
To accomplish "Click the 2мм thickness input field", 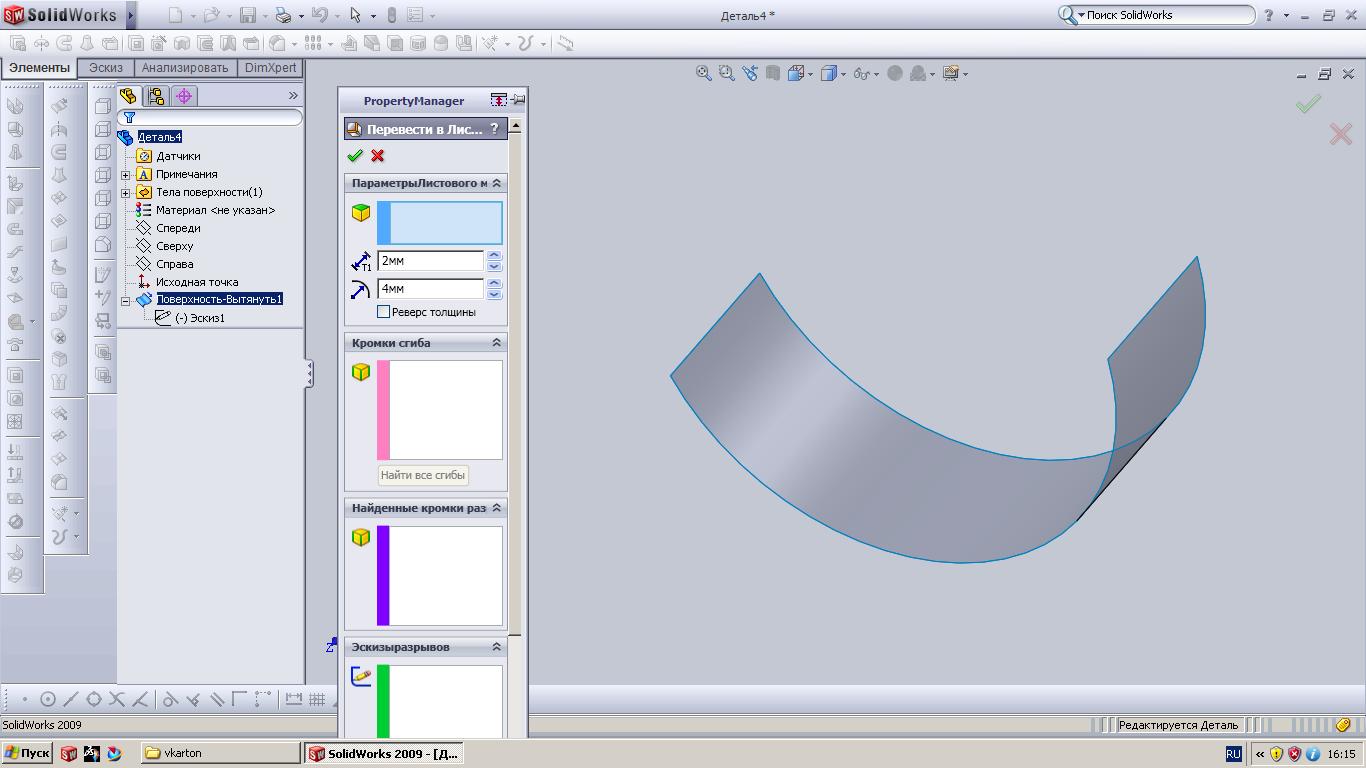I will 431,260.
